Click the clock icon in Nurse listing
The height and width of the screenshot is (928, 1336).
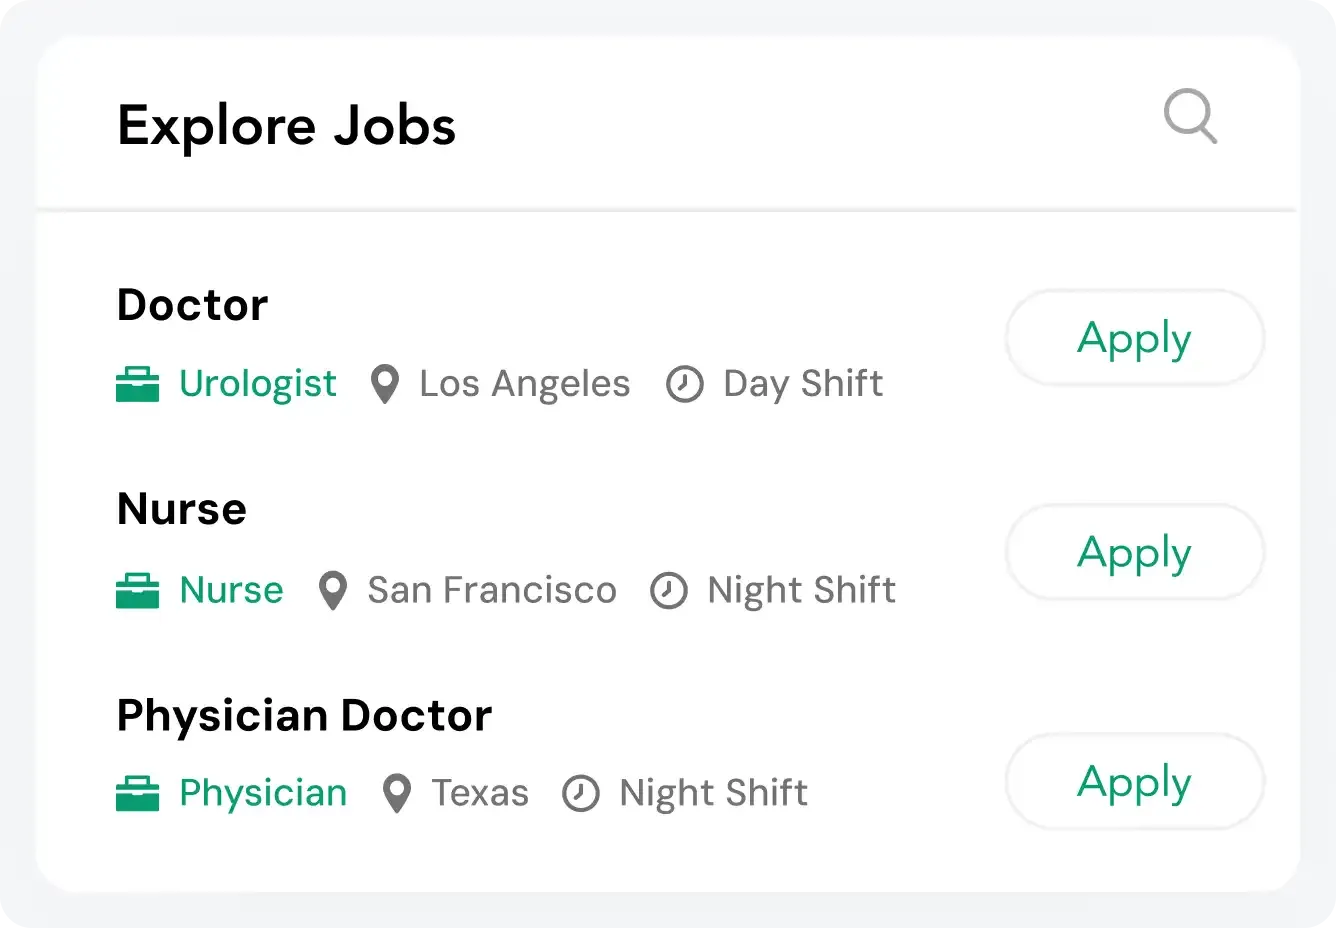pos(669,591)
